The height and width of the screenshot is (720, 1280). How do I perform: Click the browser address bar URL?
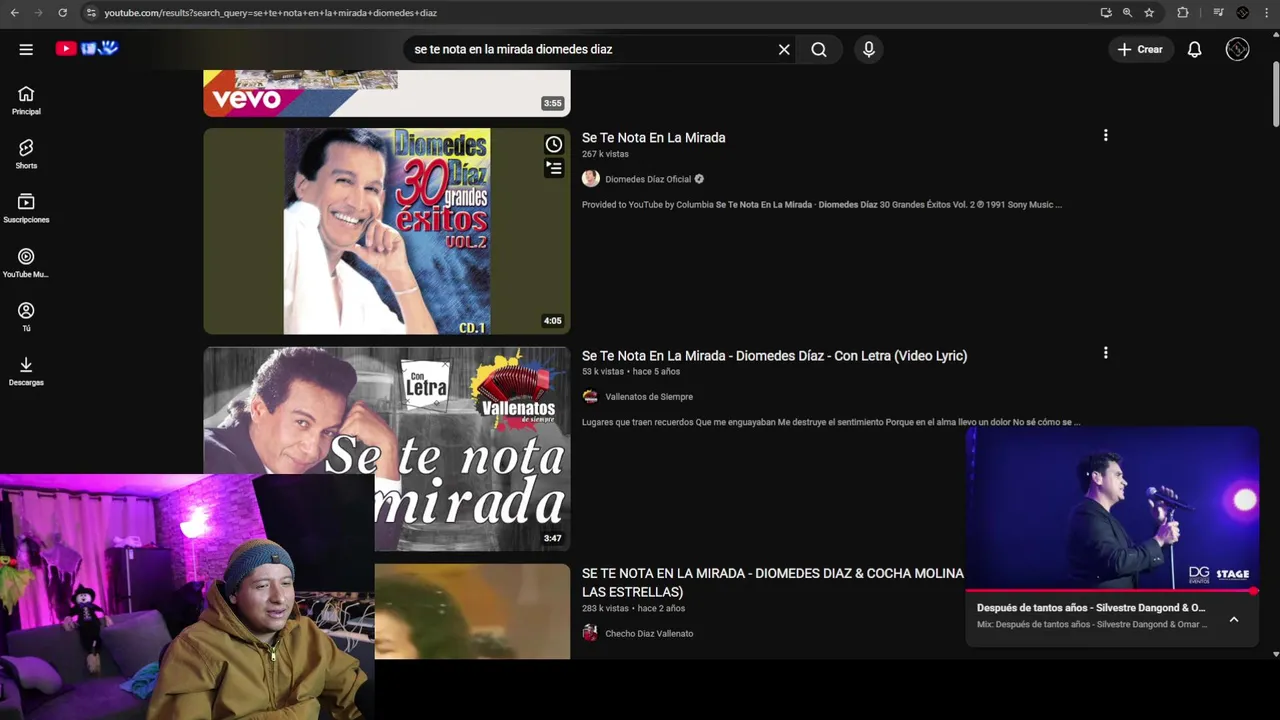tap(270, 13)
